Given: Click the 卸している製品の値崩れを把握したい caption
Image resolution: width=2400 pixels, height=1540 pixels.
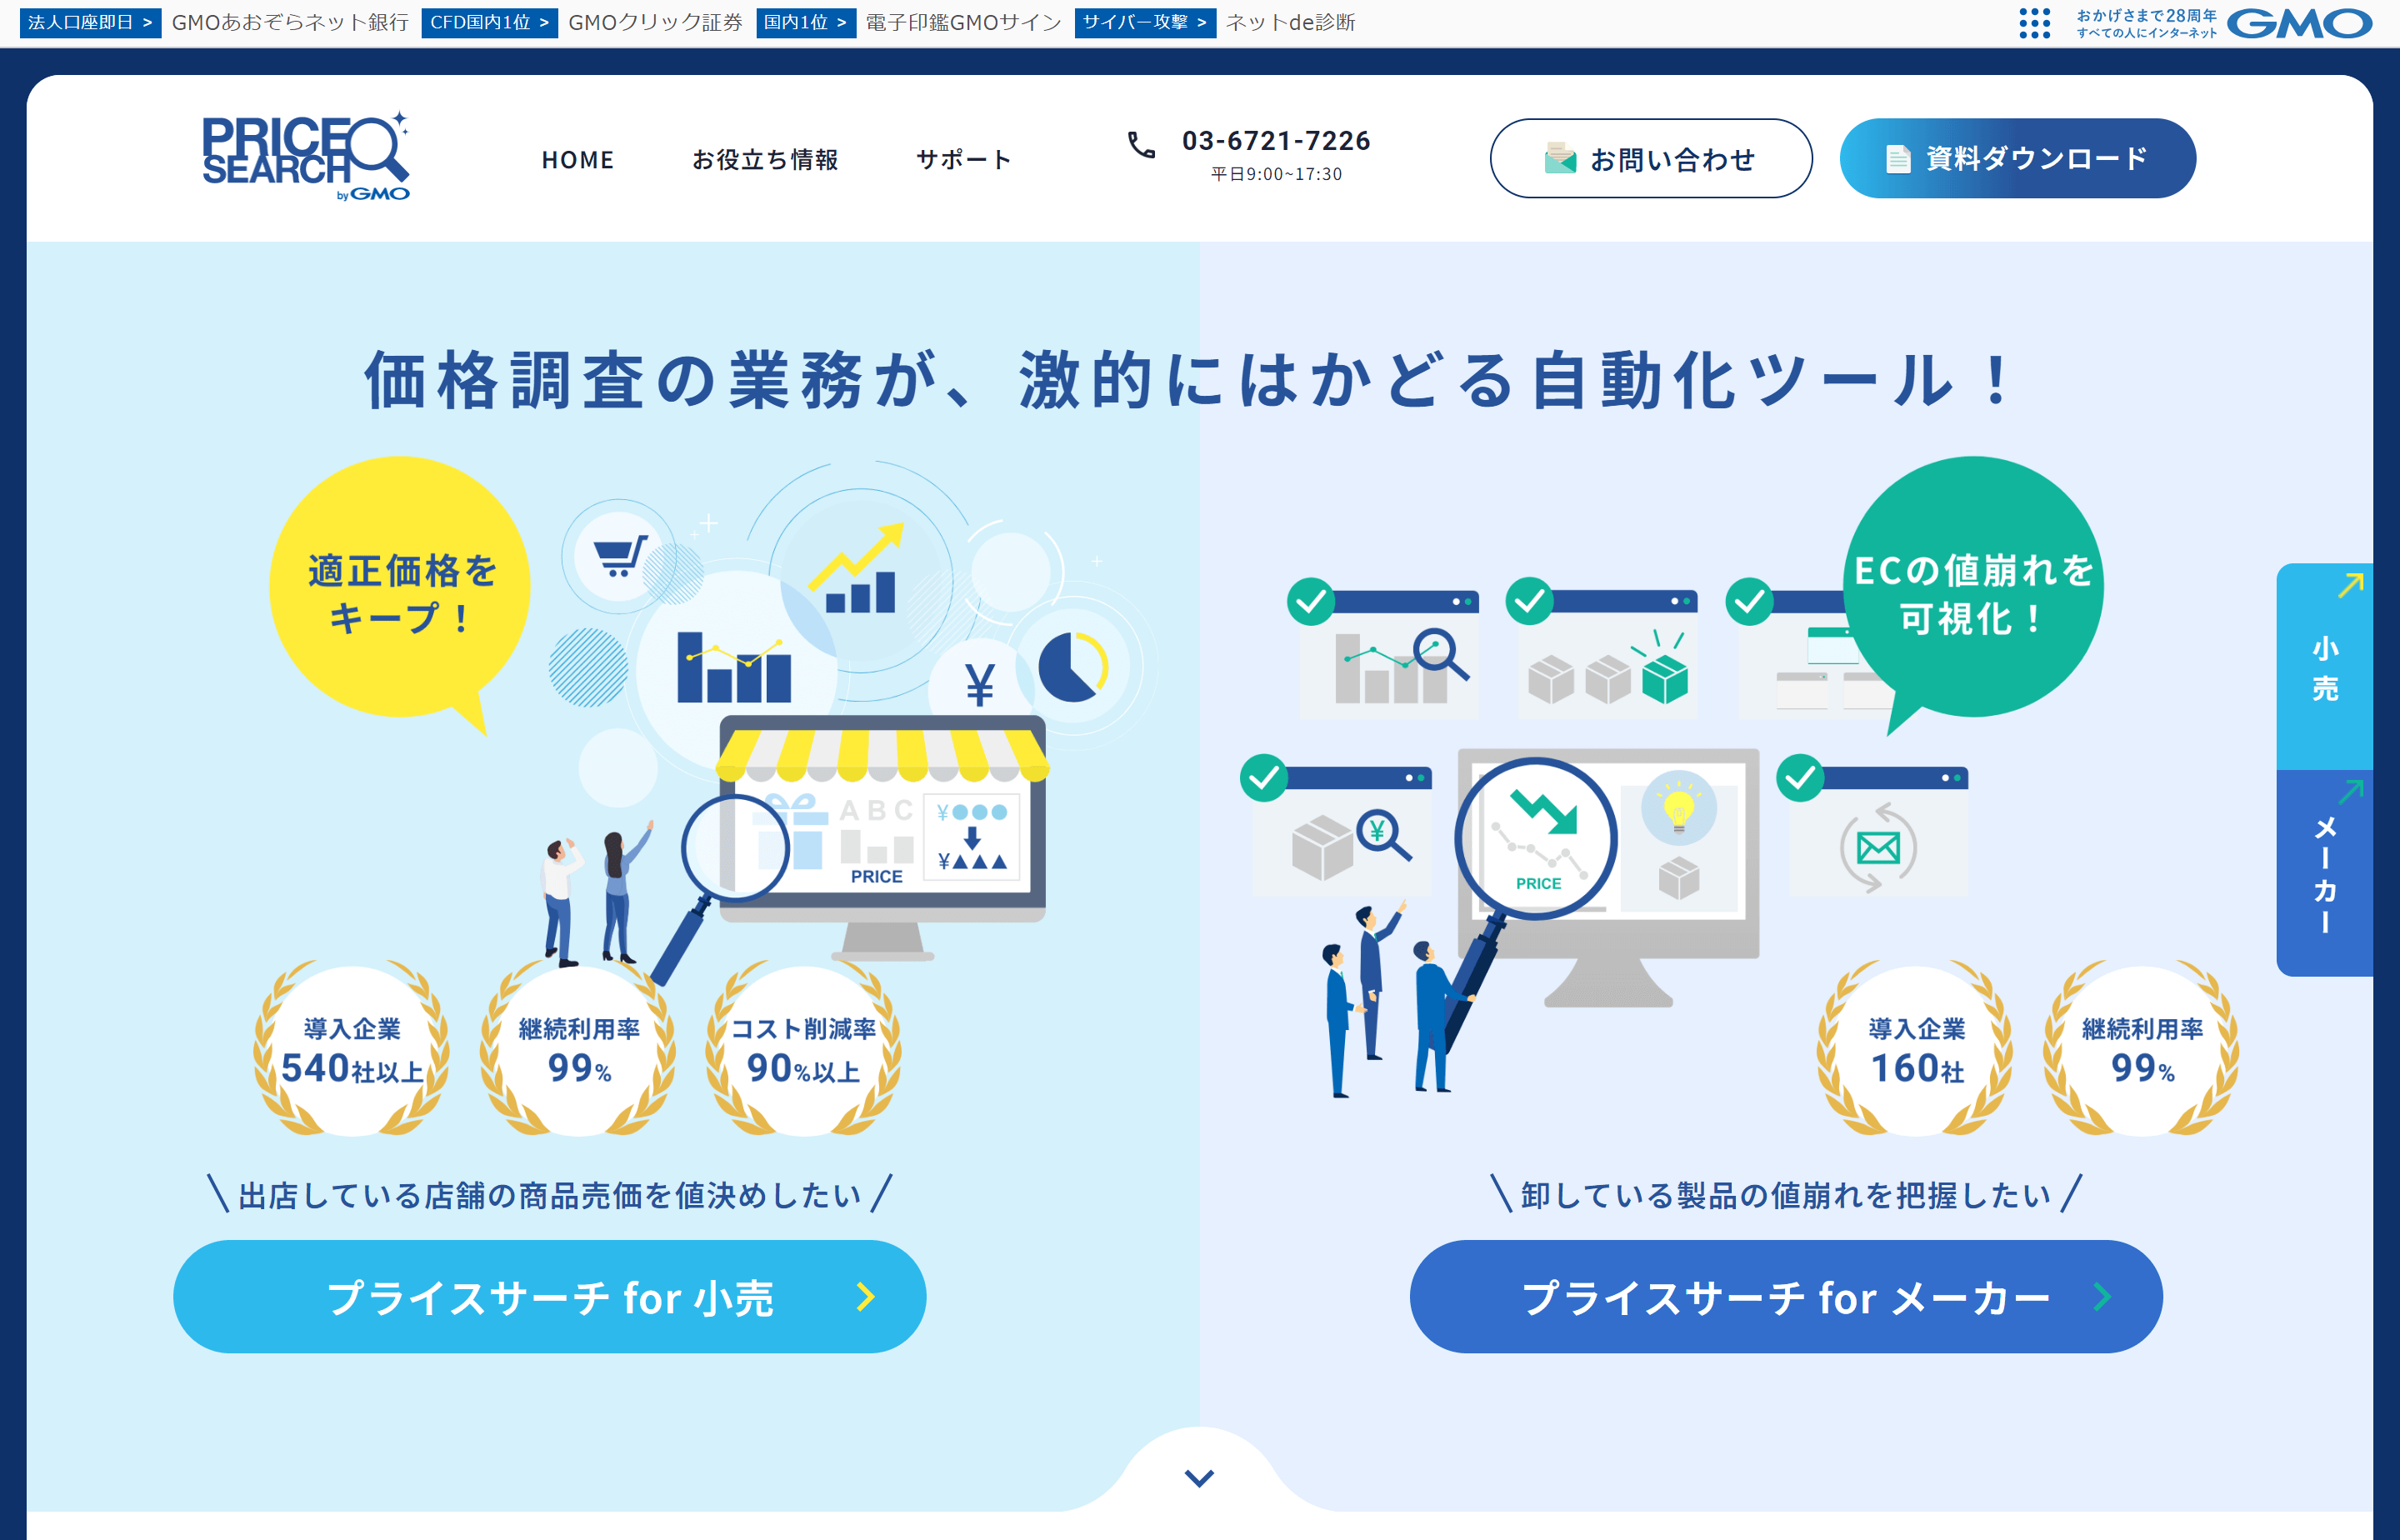Looking at the screenshot, I should pyautogui.click(x=1786, y=1194).
